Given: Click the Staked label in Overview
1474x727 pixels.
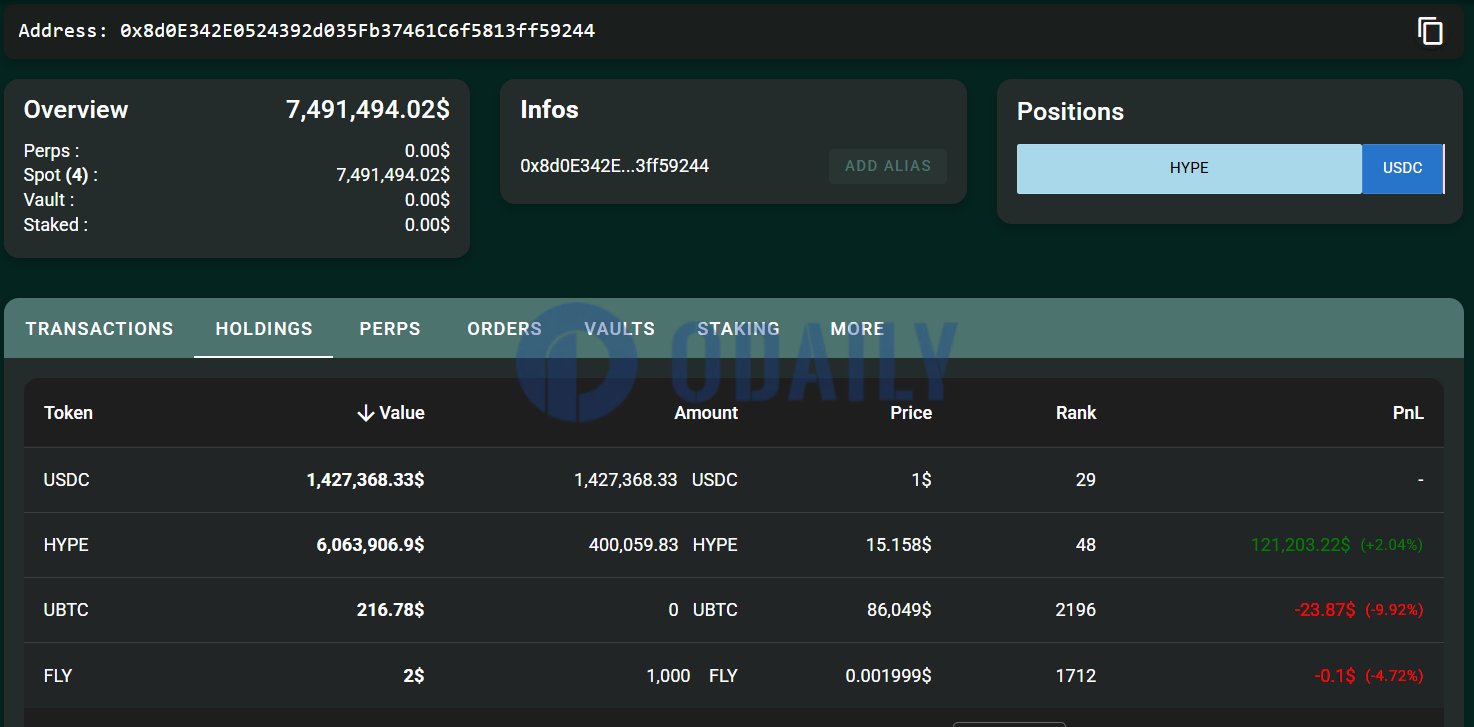Looking at the screenshot, I should point(55,225).
